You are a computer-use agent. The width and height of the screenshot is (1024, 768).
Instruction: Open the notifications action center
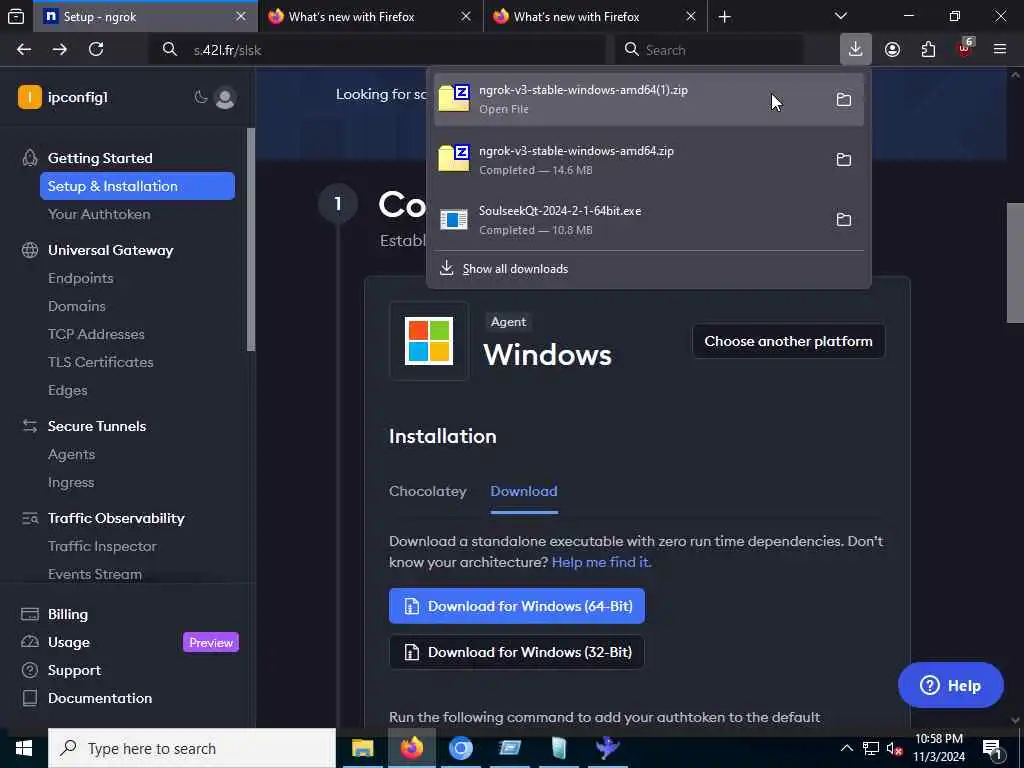point(993,749)
